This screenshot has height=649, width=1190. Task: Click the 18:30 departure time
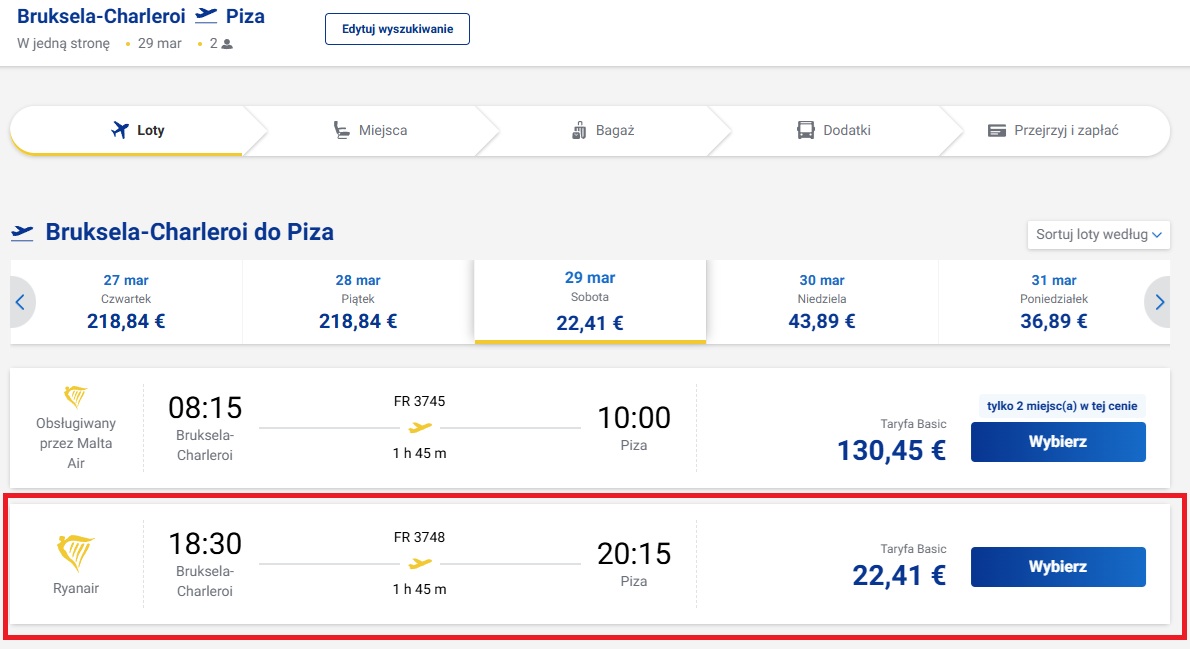[205, 544]
